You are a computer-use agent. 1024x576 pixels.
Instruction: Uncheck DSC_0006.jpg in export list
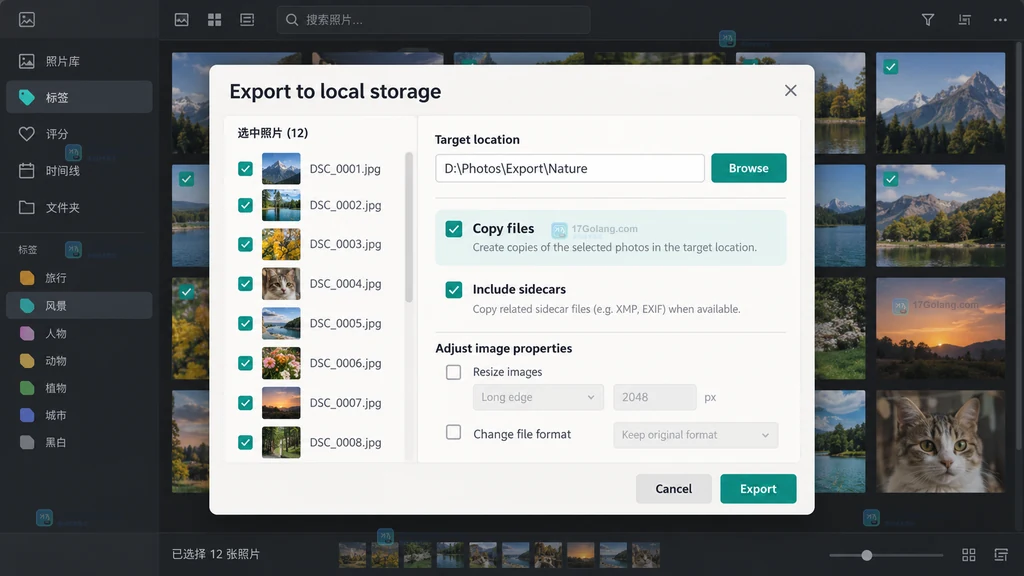(x=246, y=363)
